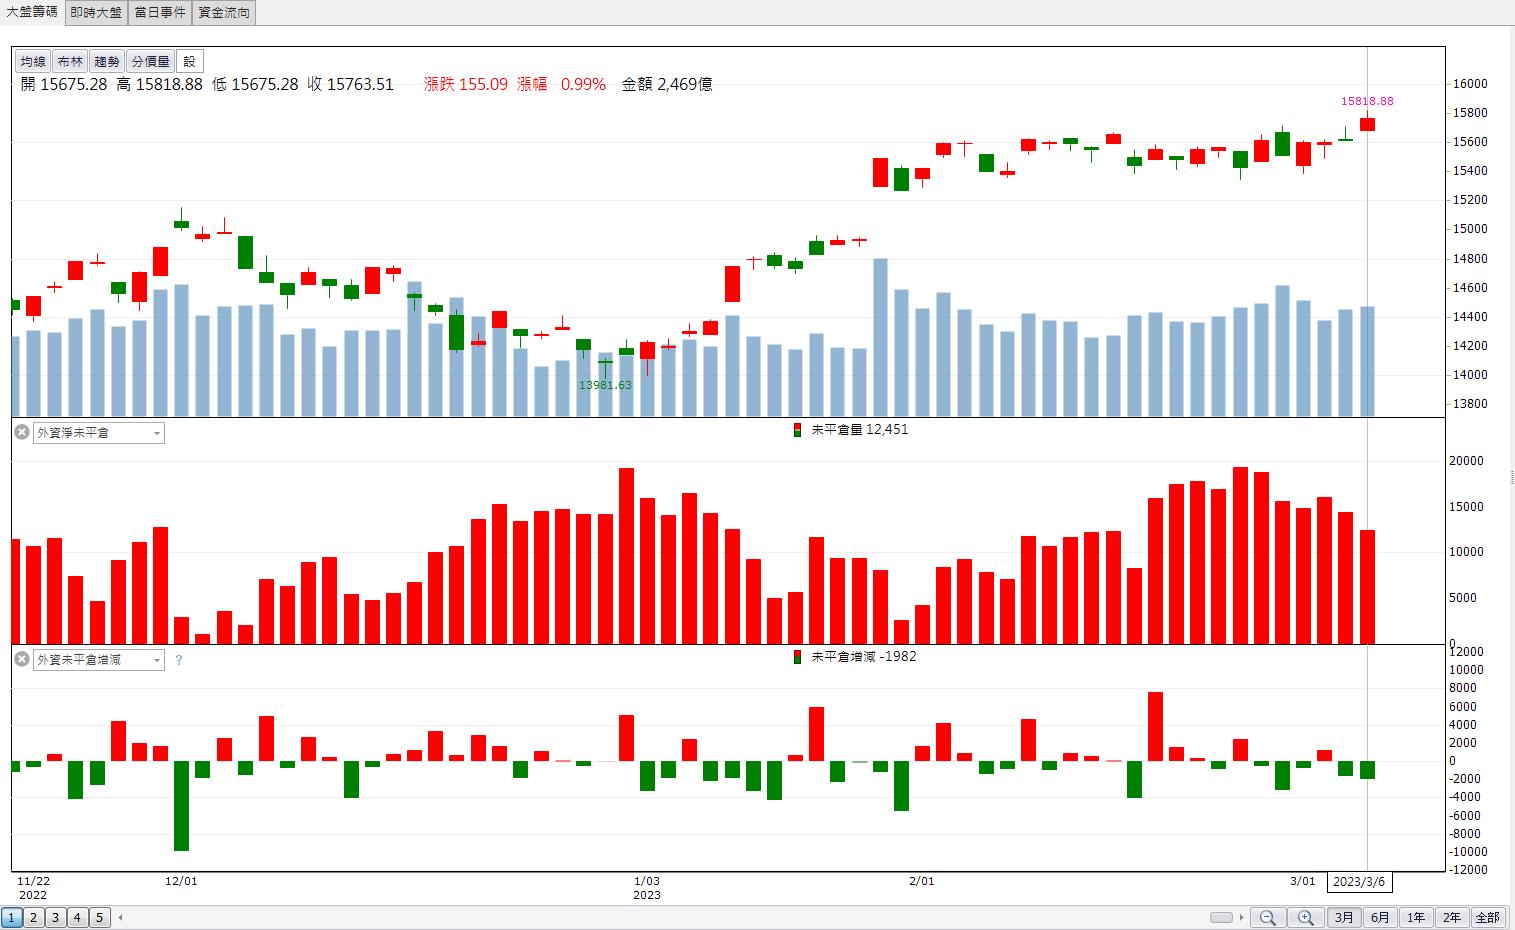Click the 漲跌 155.09 value

[x=466, y=84]
